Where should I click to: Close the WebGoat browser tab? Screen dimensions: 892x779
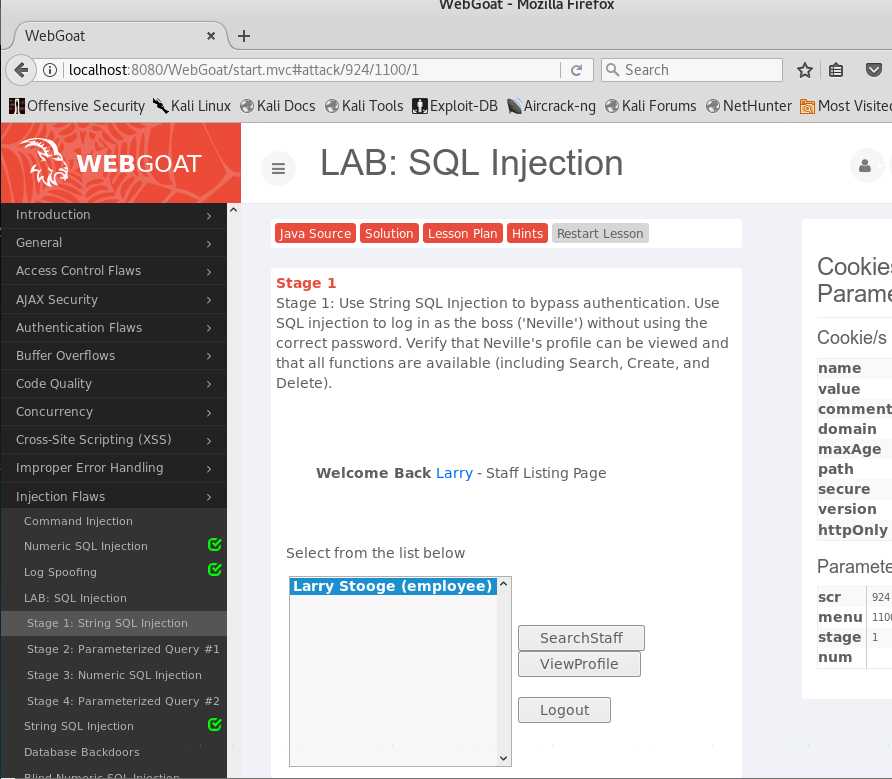212,36
